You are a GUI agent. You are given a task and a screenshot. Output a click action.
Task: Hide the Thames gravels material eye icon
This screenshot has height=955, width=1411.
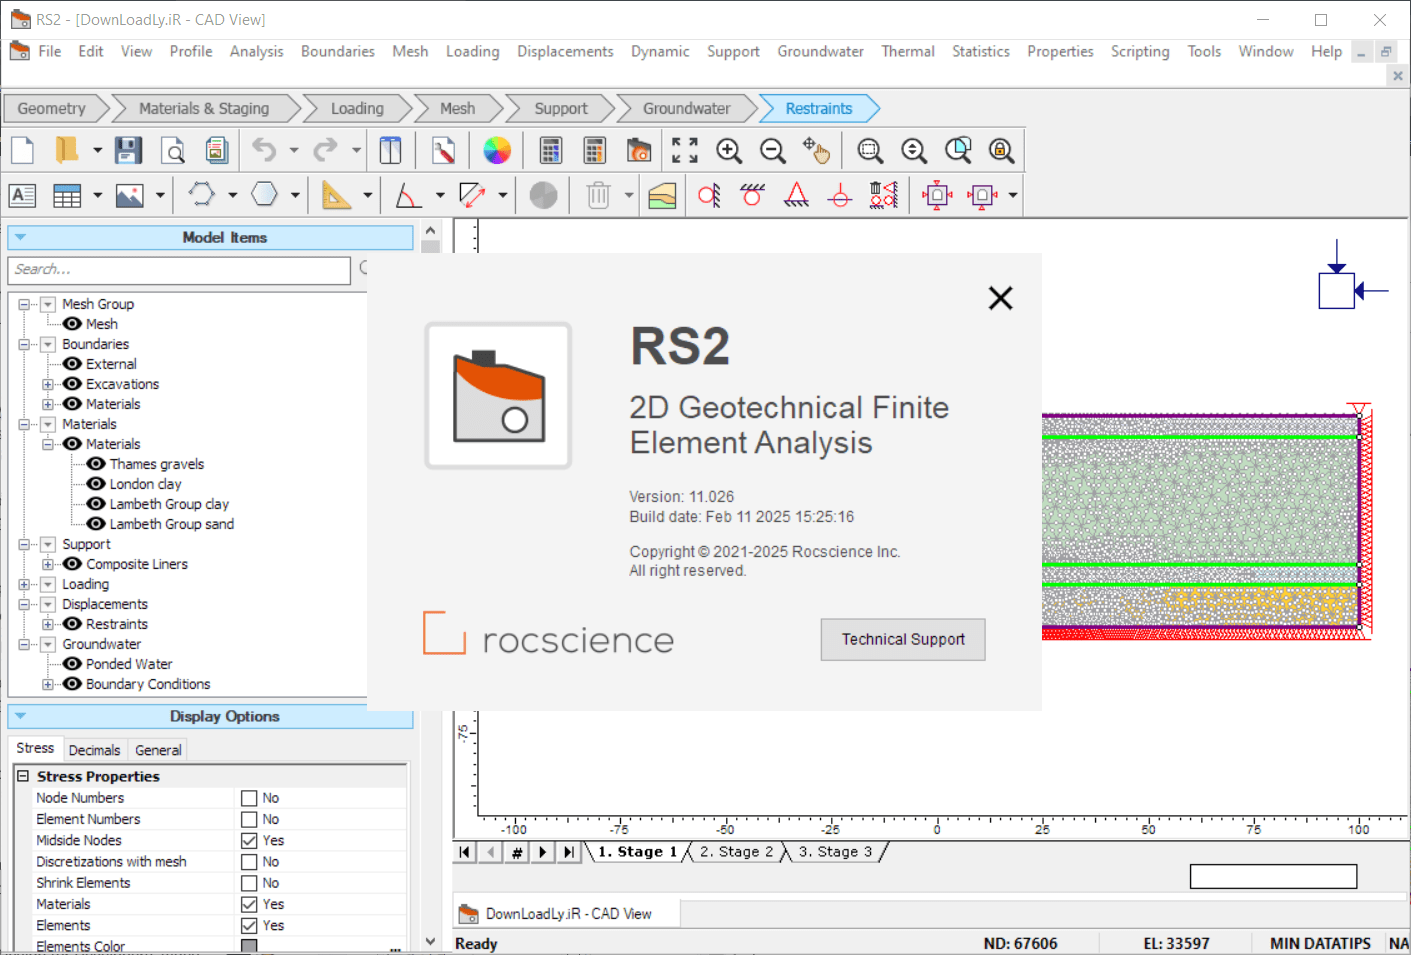tap(96, 464)
